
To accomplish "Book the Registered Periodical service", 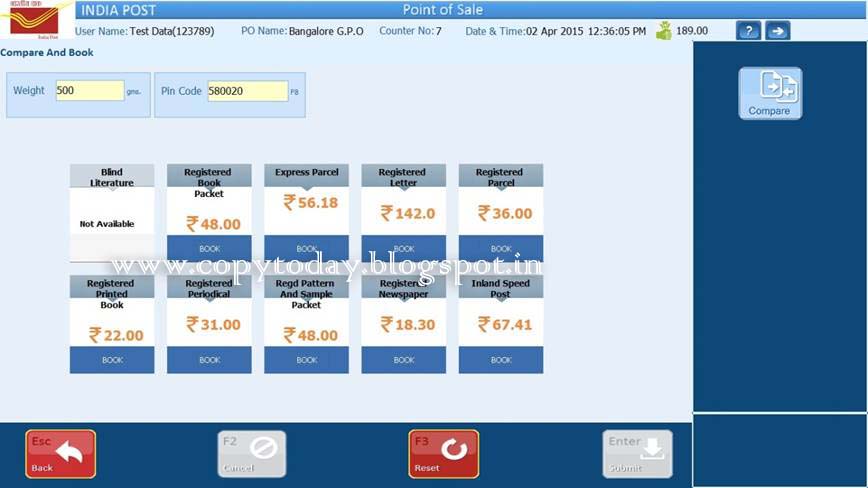I will tap(209, 360).
